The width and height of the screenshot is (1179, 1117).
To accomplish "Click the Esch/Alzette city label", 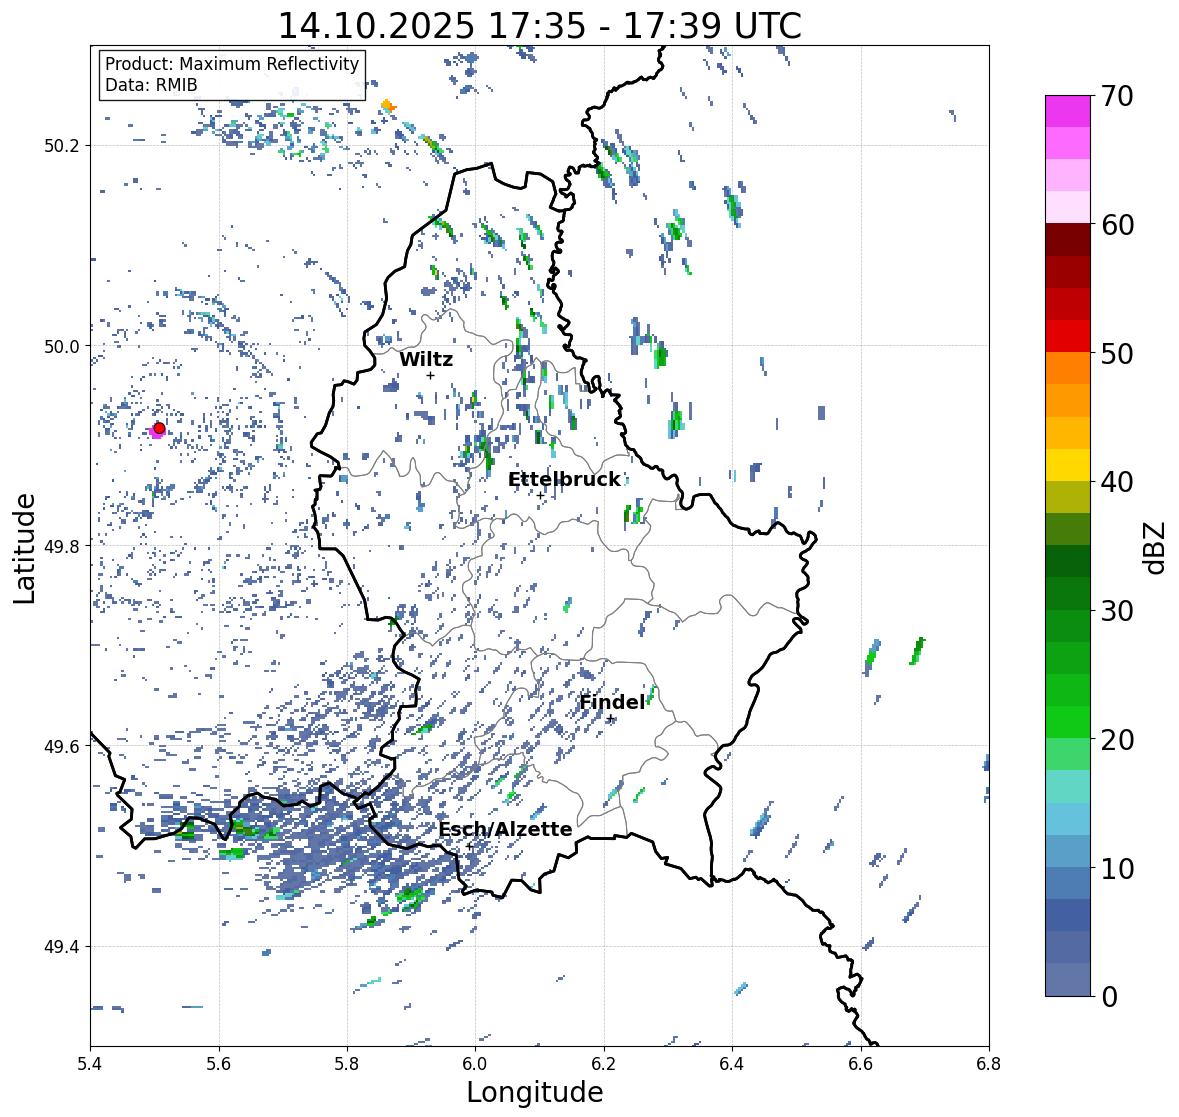I will click(x=505, y=829).
